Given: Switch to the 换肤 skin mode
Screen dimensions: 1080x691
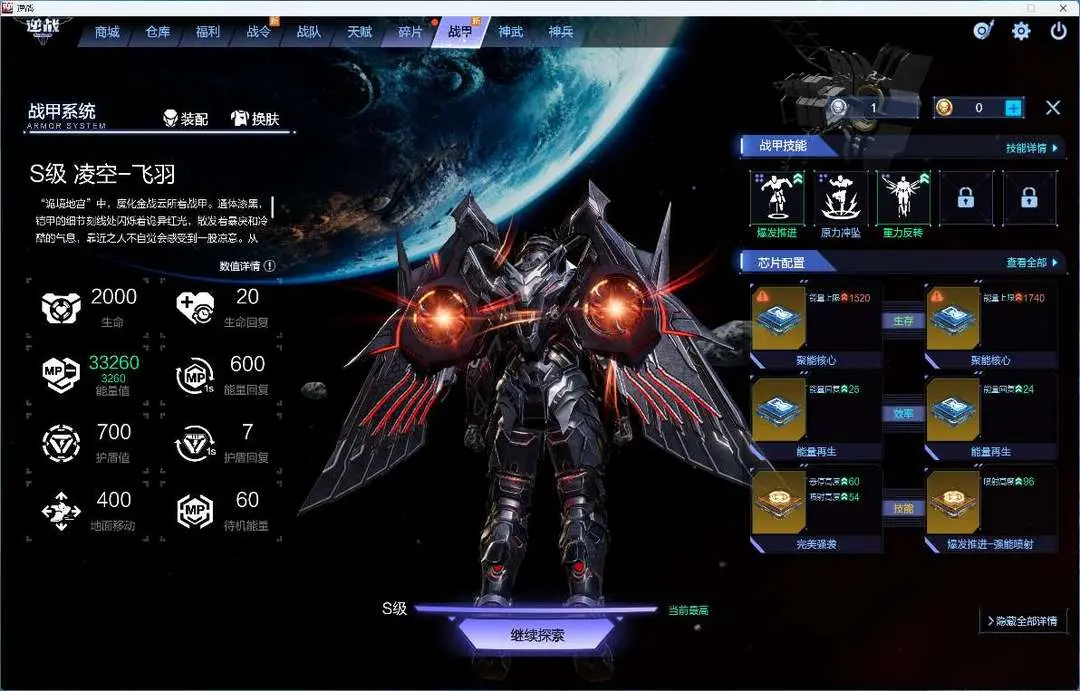Looking at the screenshot, I should (255, 119).
